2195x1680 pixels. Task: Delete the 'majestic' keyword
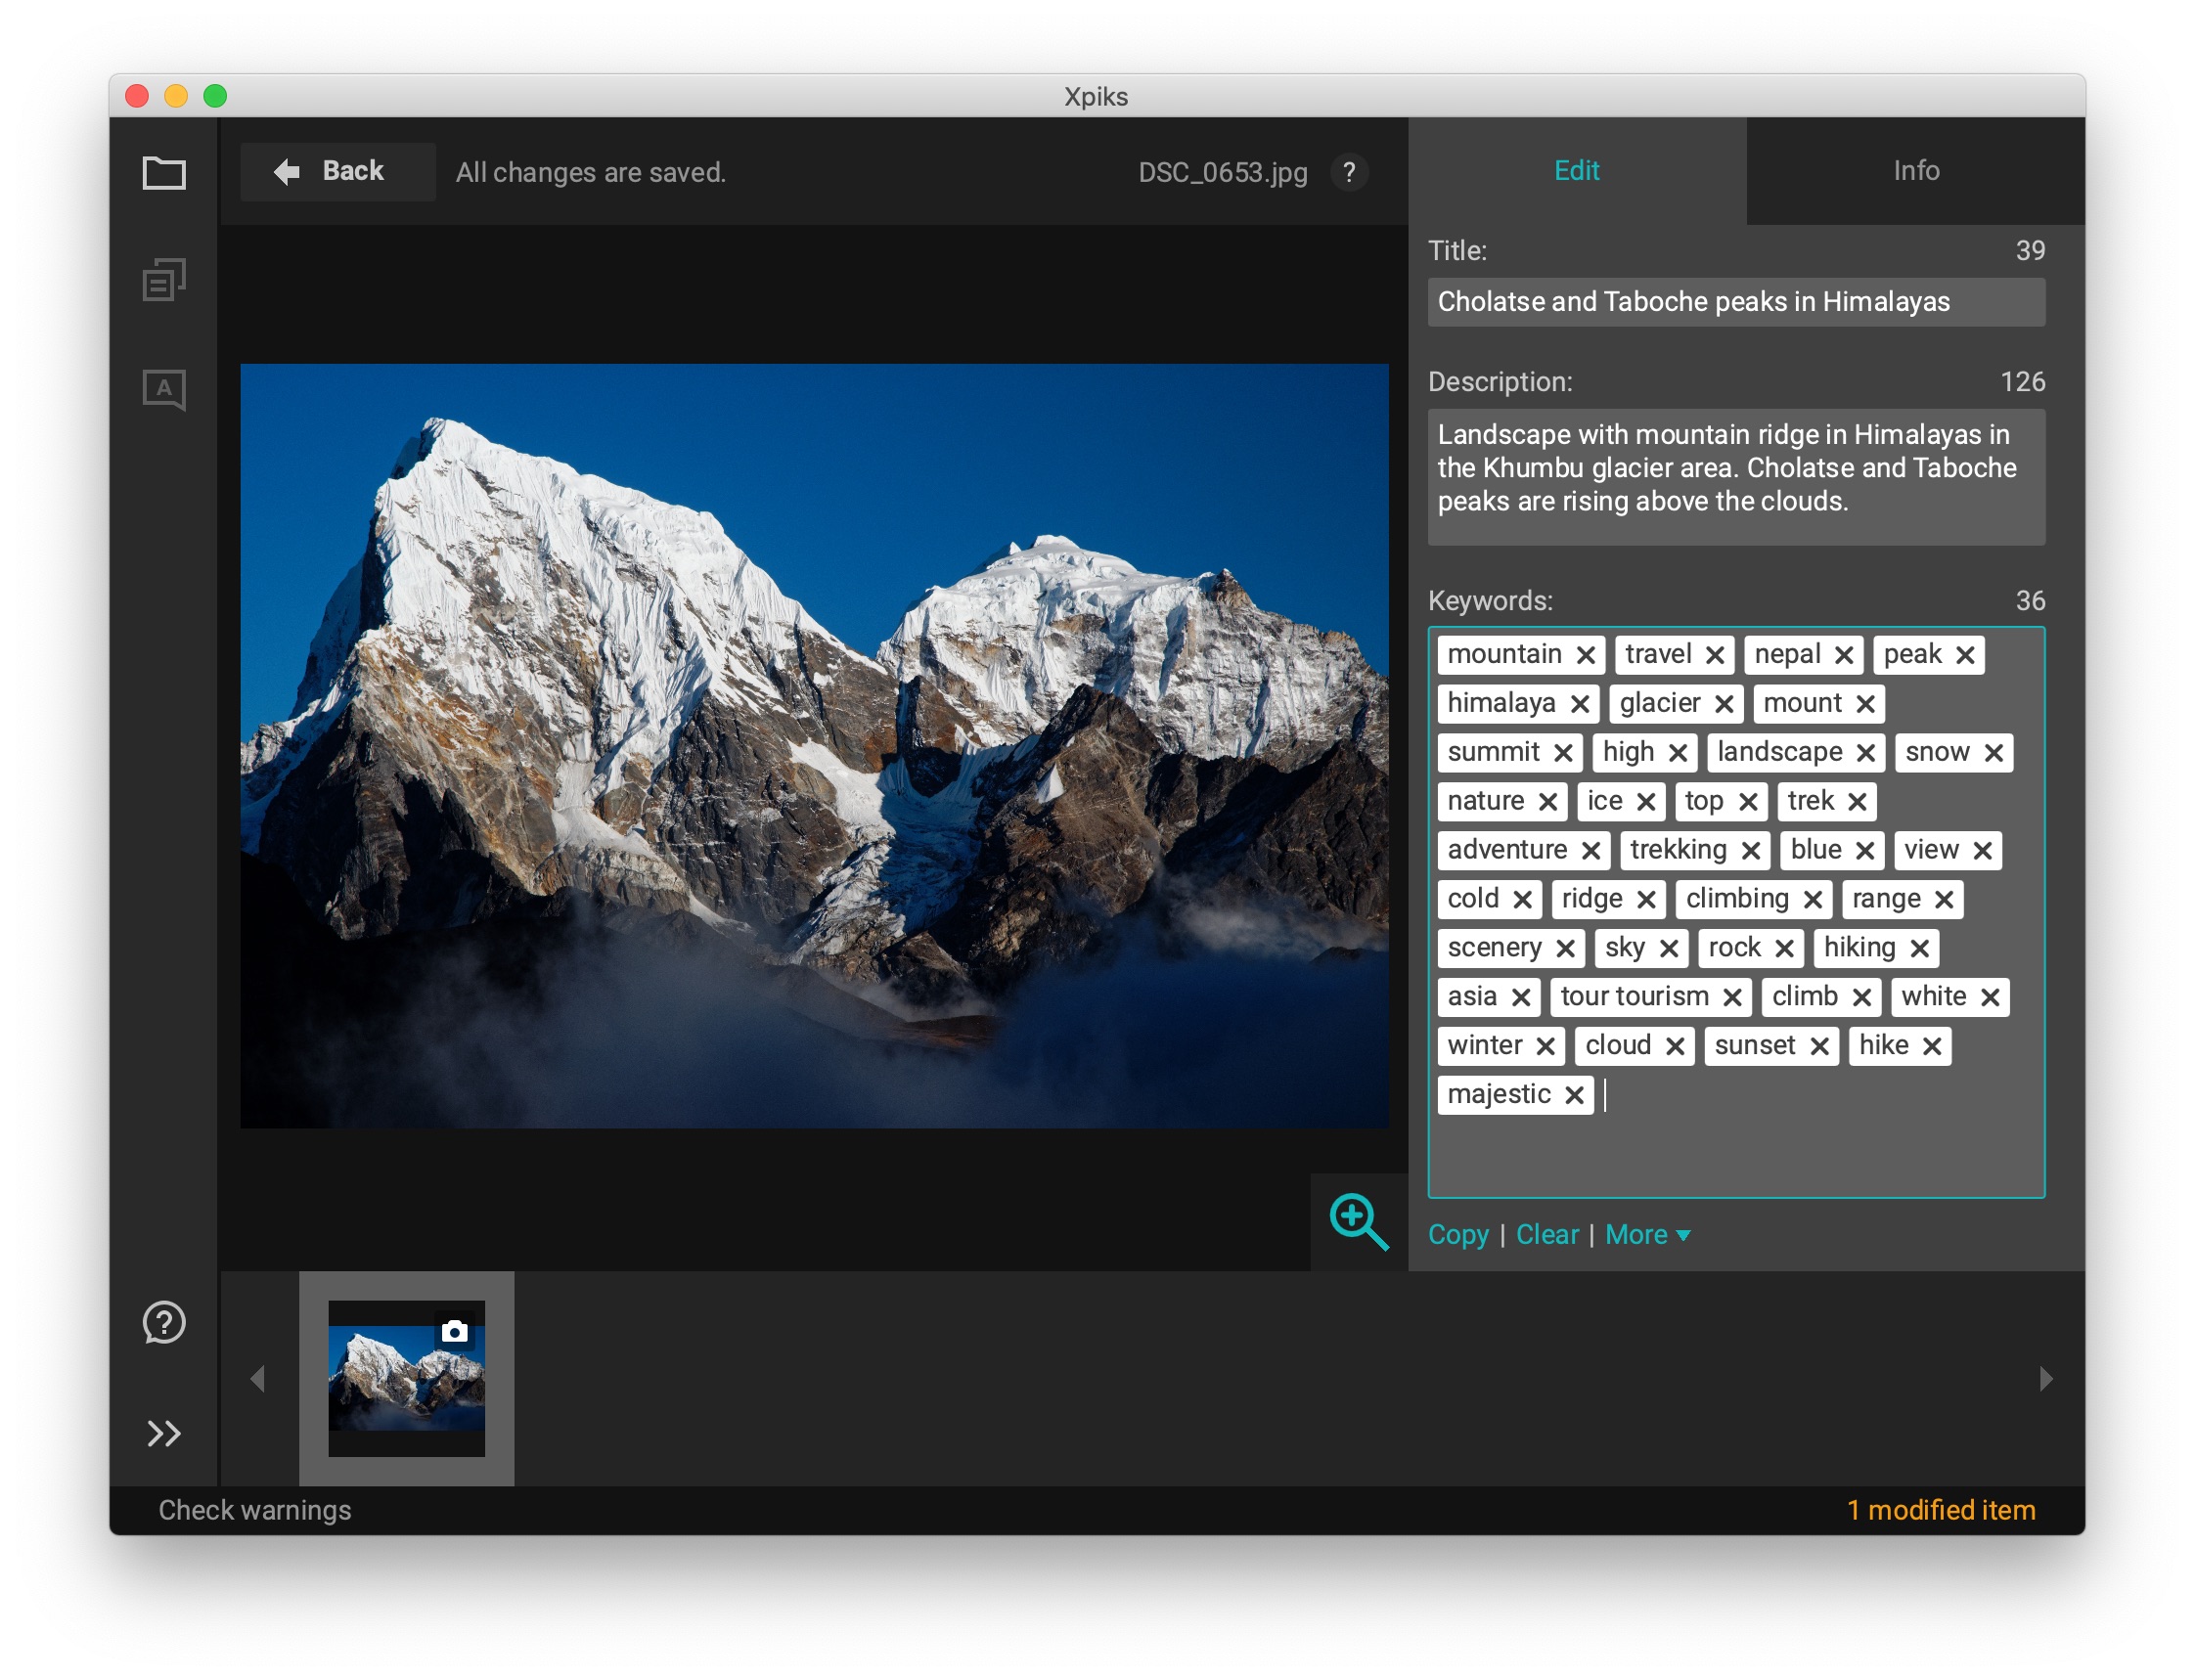pos(1575,1096)
